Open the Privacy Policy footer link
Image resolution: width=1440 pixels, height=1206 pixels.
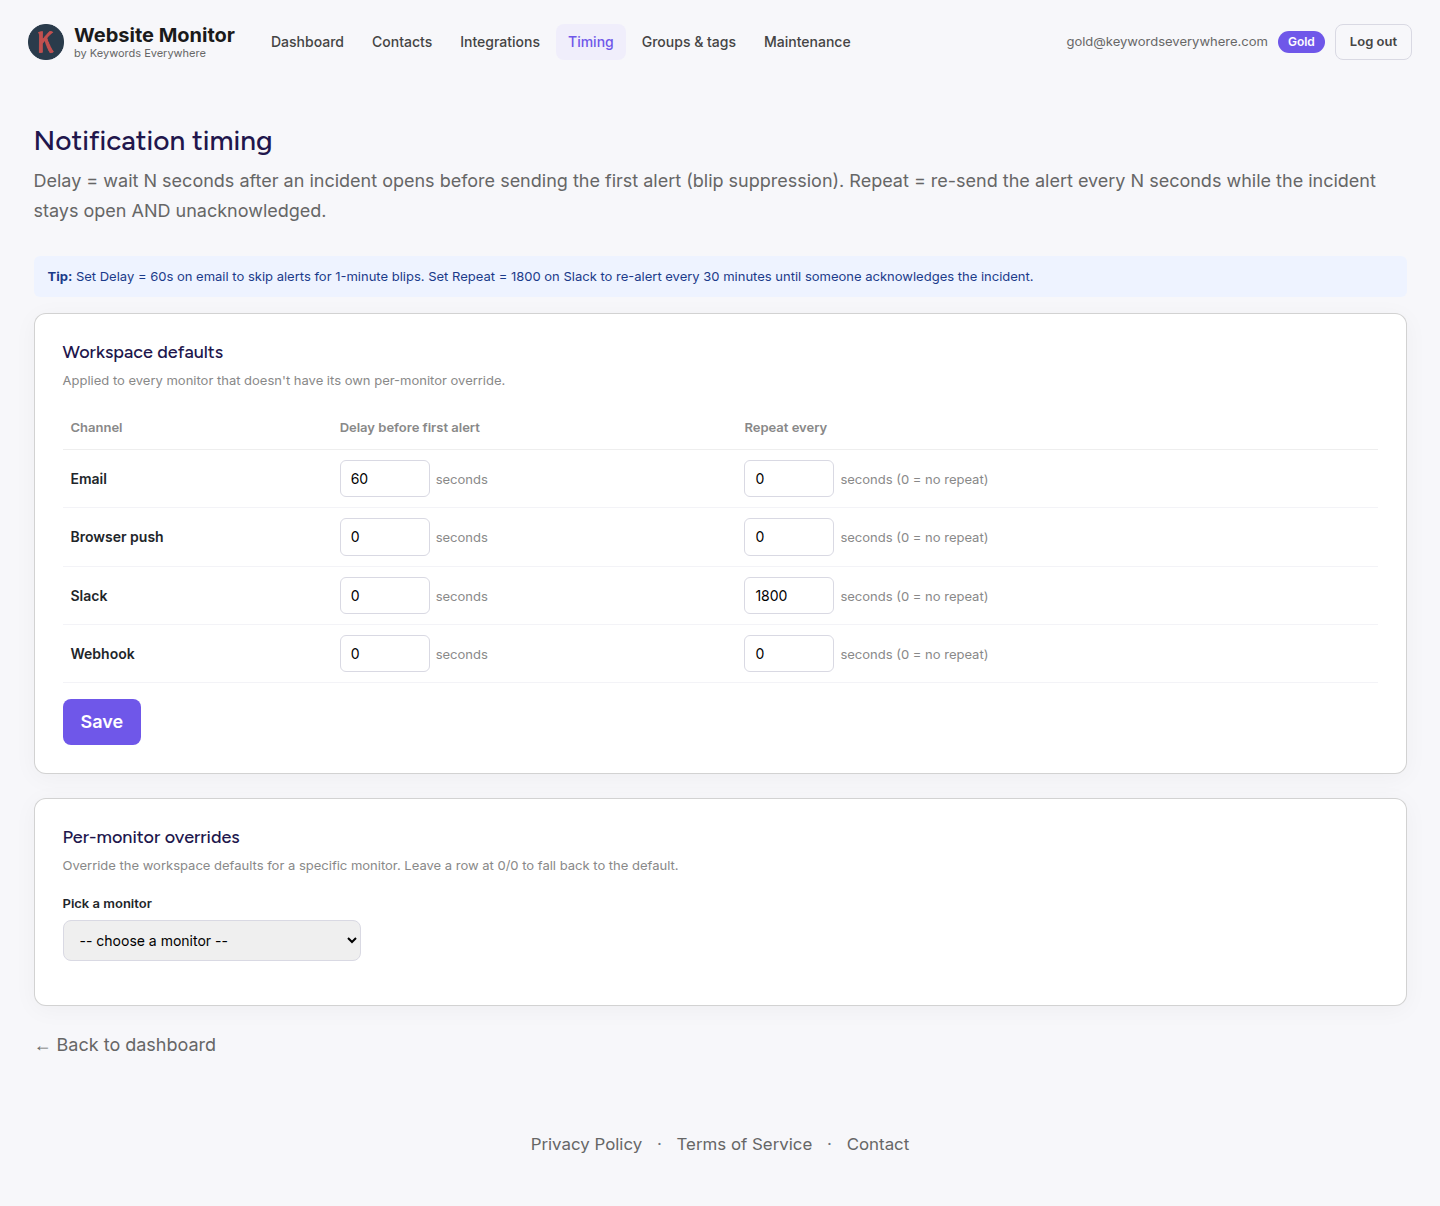click(x=586, y=1144)
